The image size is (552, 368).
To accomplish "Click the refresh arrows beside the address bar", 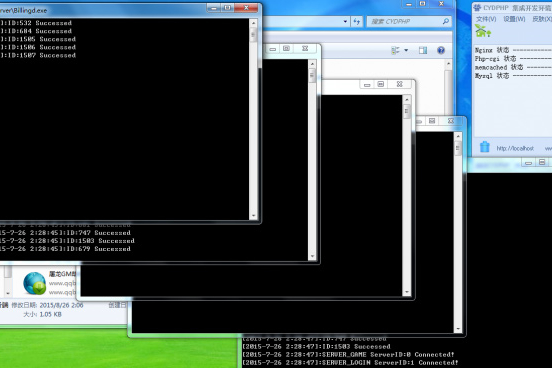I will point(357,21).
